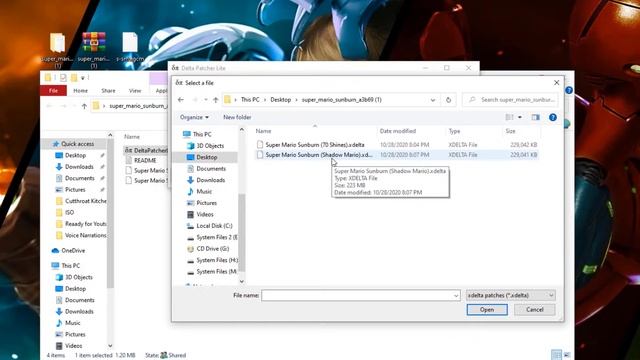The height and width of the screenshot is (360, 640).
Task: Select CD Drive (G:) in dialog tree
Action: click(x=212, y=248)
